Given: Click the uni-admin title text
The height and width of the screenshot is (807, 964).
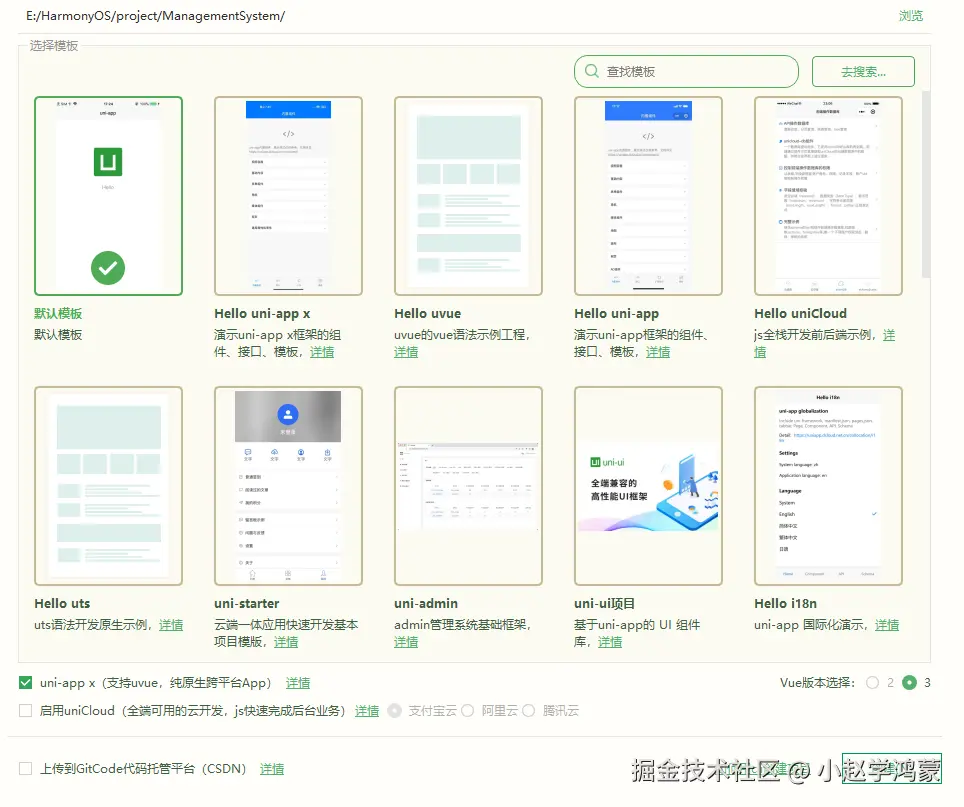Looking at the screenshot, I should tap(426, 604).
